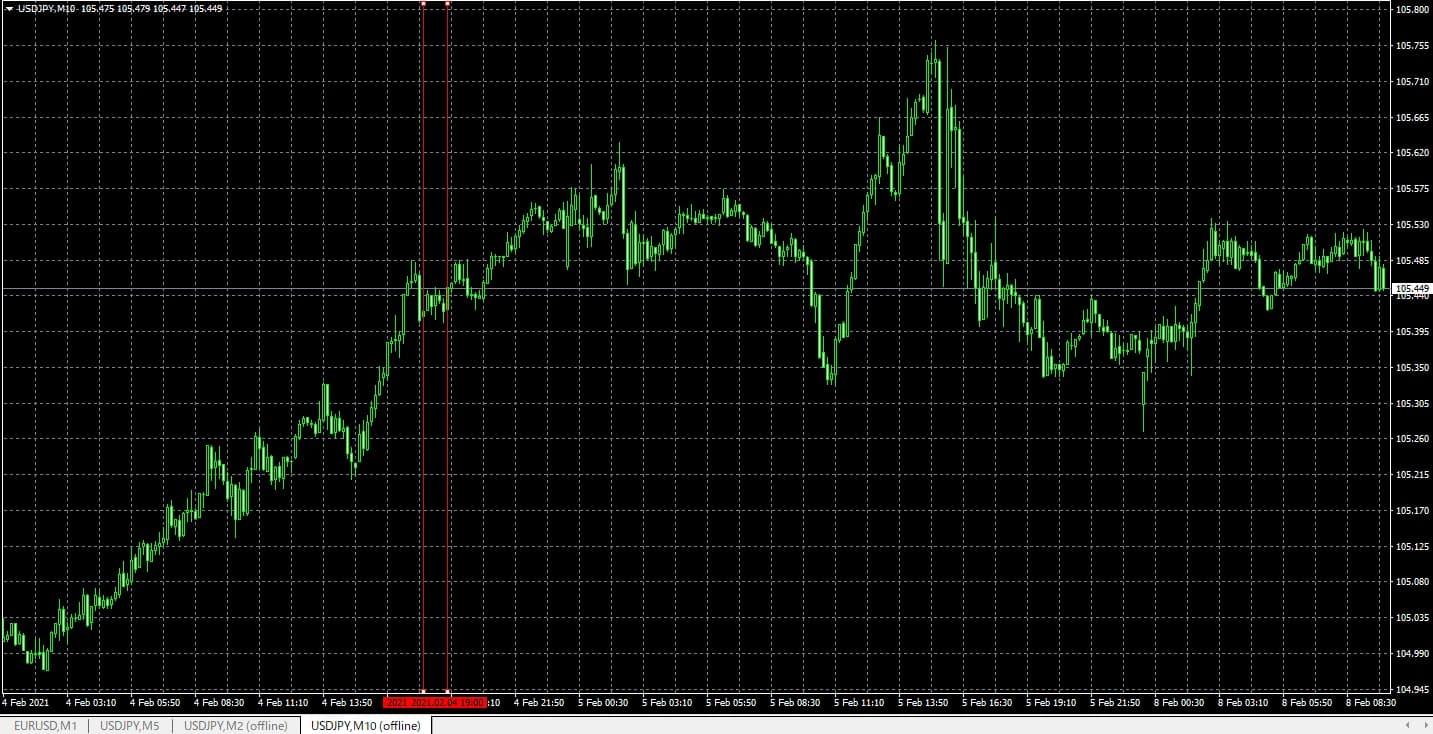Click top-right handle of red rectangle

point(447,3)
